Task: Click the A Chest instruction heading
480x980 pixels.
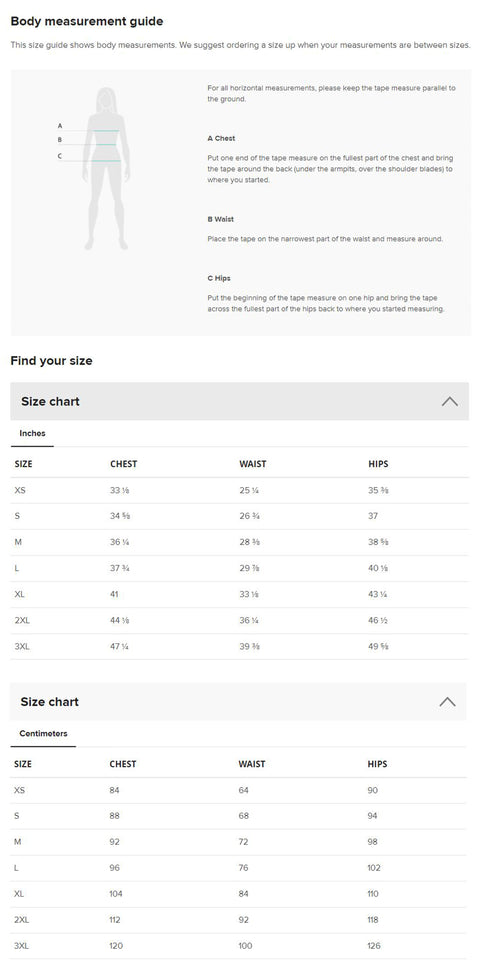Action: pos(221,138)
